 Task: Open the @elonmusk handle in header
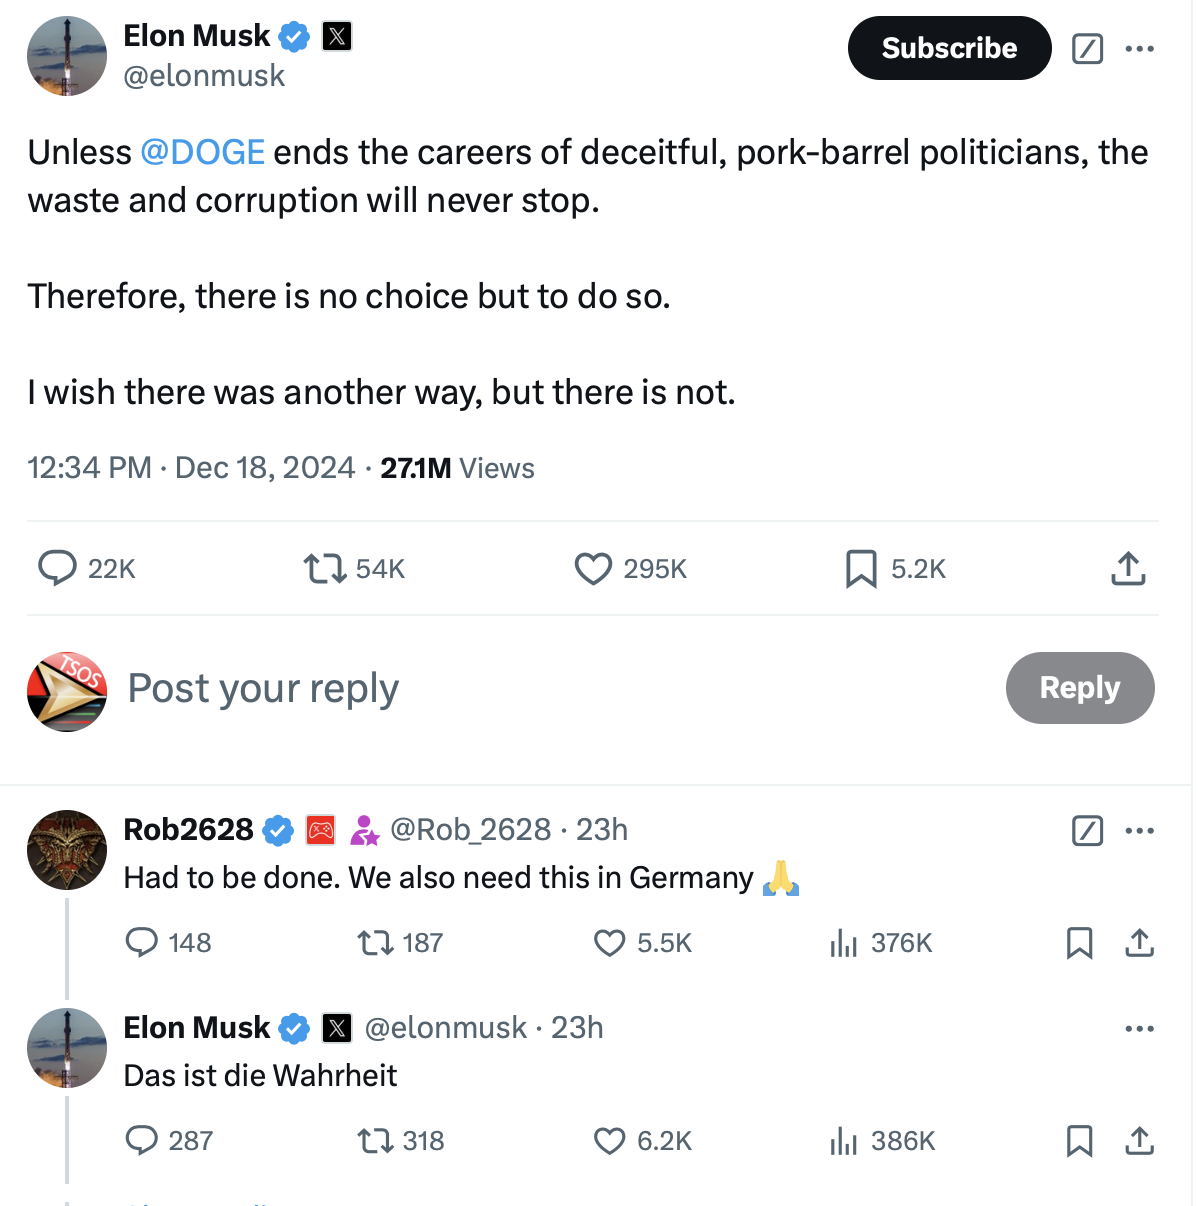pos(204,76)
